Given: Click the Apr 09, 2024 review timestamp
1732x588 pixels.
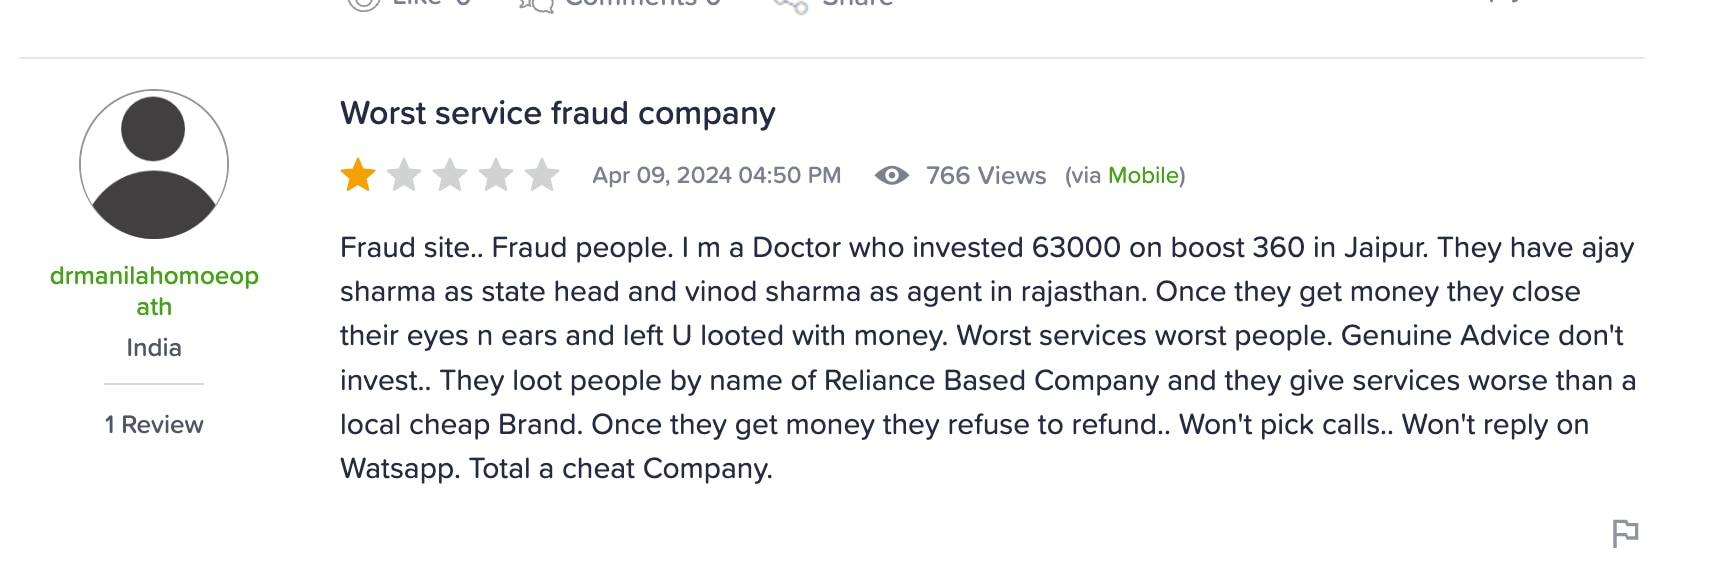Looking at the screenshot, I should coord(716,176).
